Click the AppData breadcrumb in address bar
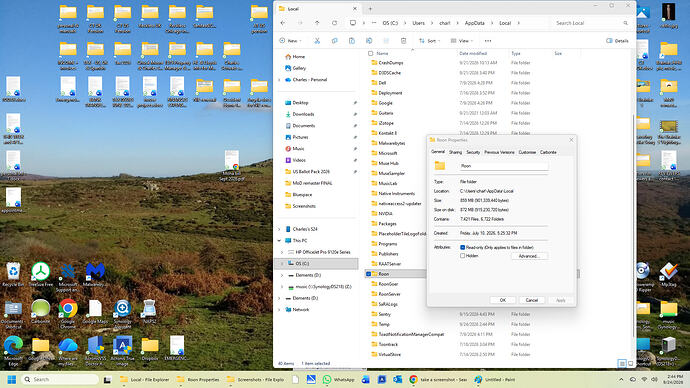690x388 pixels. coord(474,23)
